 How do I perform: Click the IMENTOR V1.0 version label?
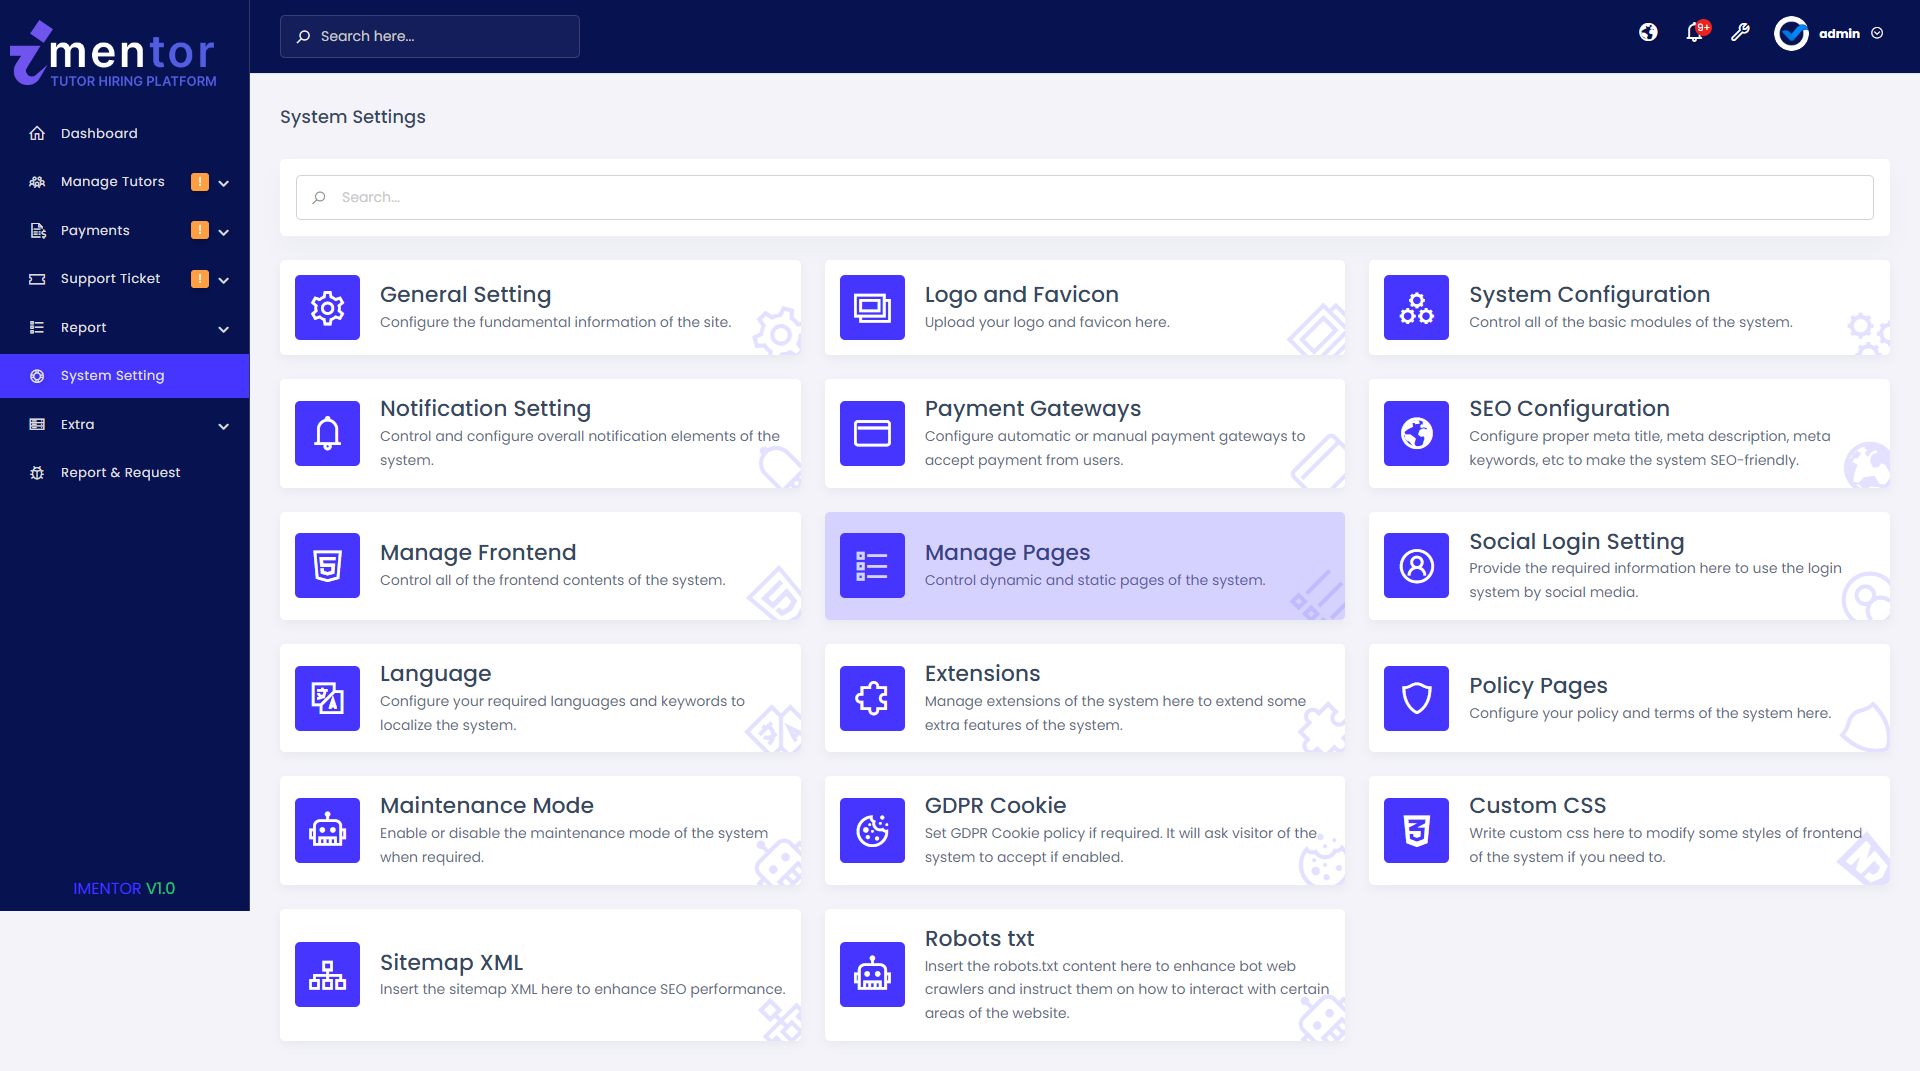124,888
